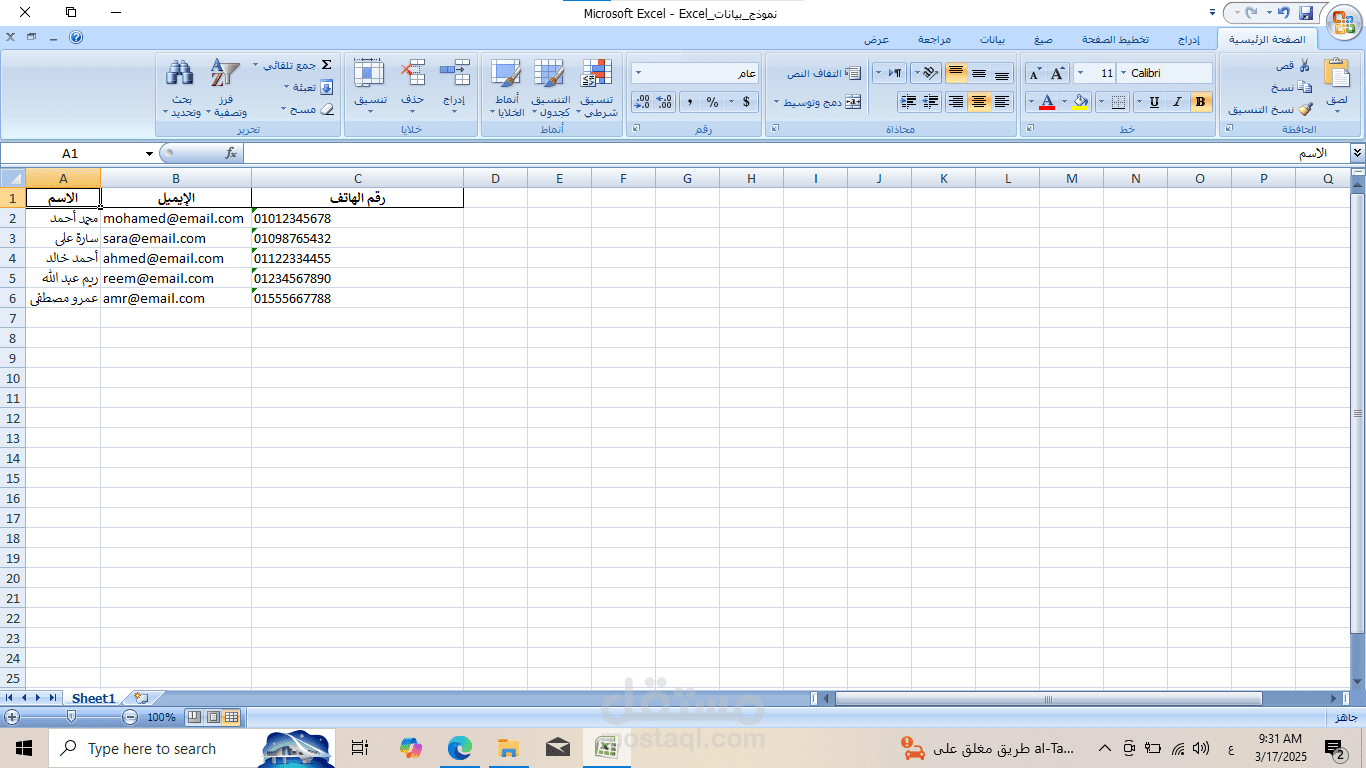
Task: Switch to the Insert (إدراج) tab
Action: tap(1188, 39)
